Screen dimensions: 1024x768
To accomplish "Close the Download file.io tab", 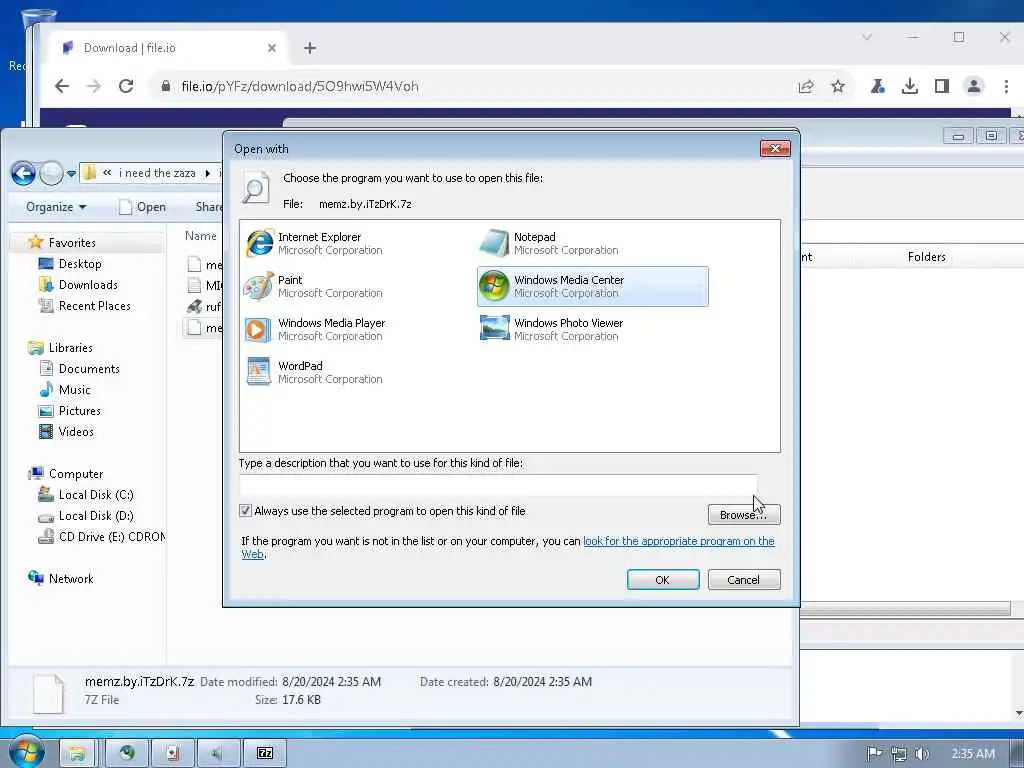I will (x=272, y=48).
